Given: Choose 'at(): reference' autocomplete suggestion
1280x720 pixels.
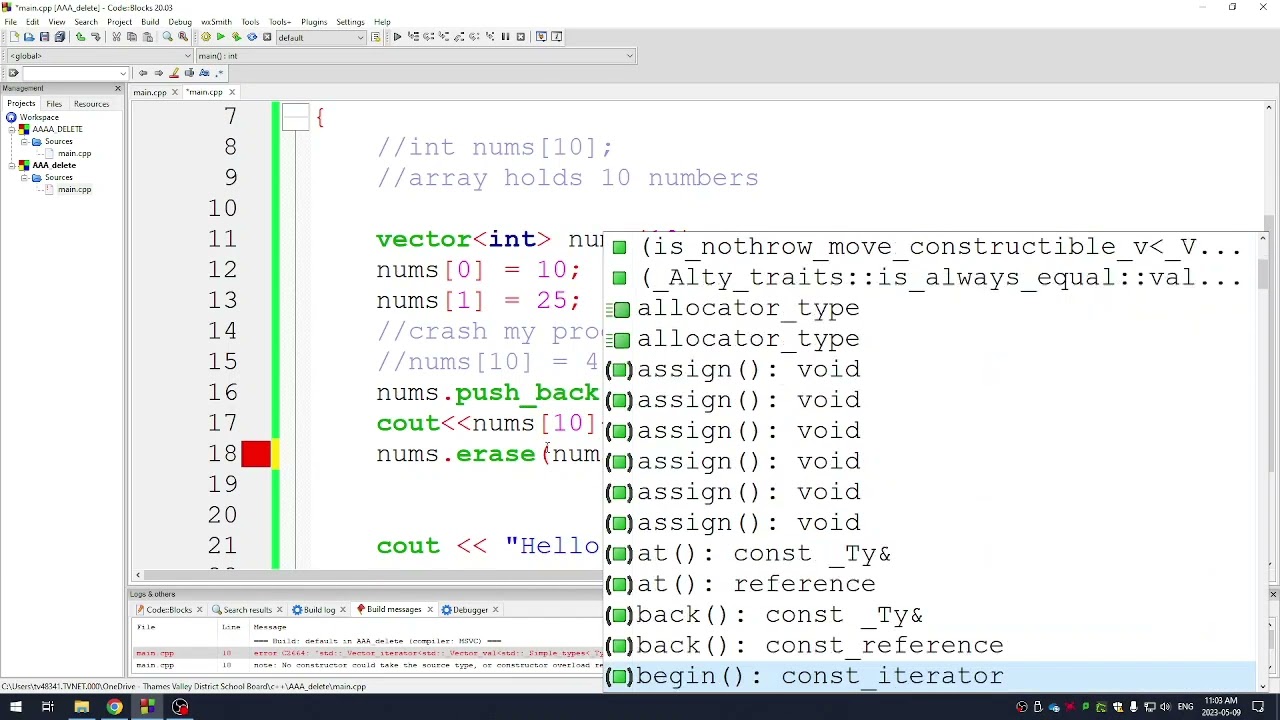Looking at the screenshot, I should coord(929,584).
